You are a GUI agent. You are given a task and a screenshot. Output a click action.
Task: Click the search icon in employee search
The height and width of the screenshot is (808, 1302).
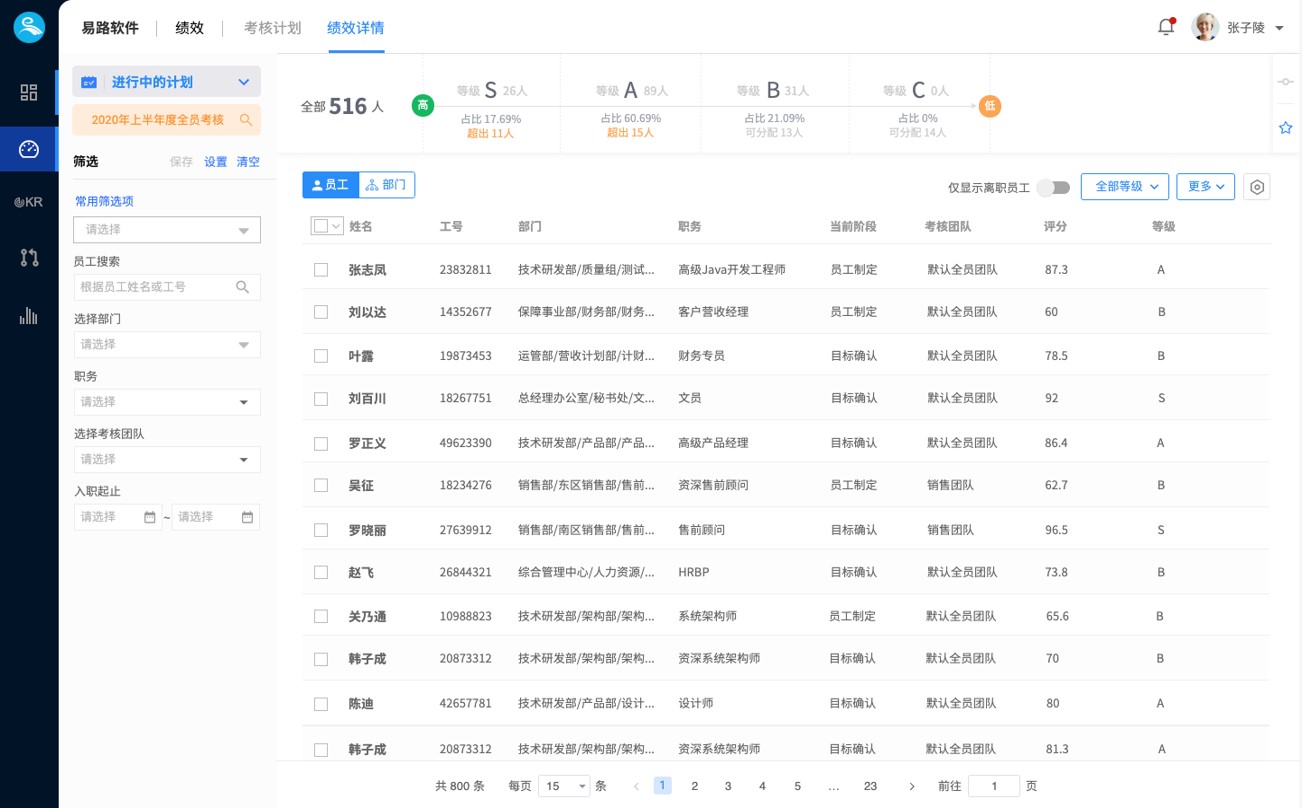click(x=242, y=287)
